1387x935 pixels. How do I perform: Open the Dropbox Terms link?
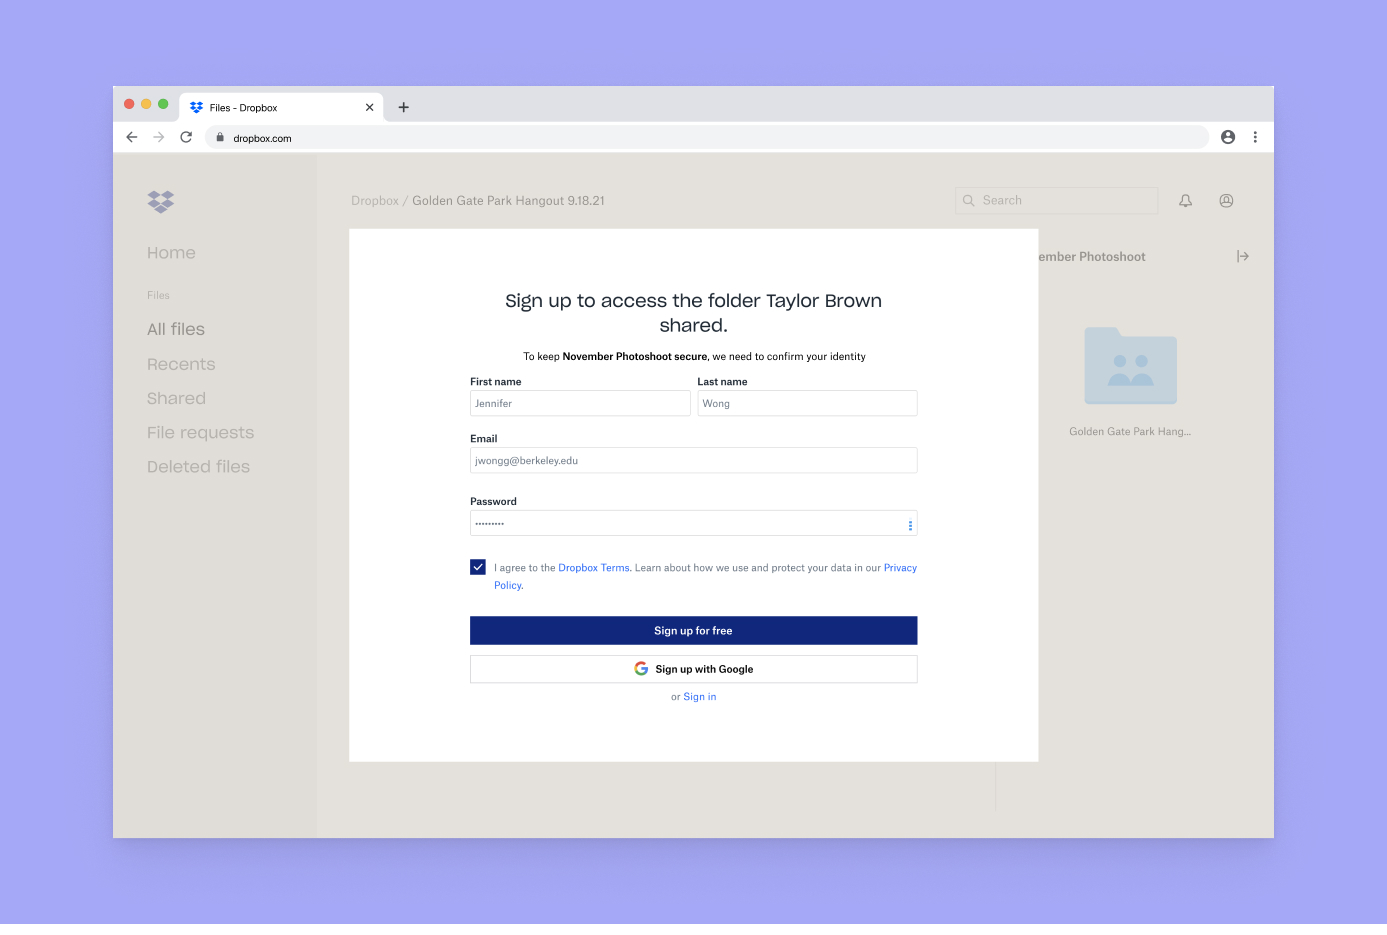594,568
